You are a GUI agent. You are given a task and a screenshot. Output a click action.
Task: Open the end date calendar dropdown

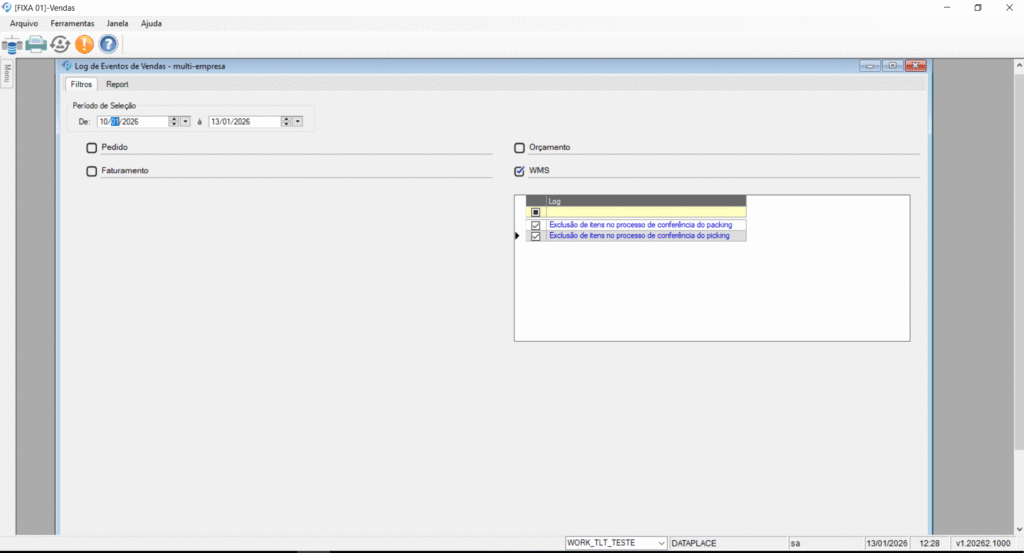point(298,121)
